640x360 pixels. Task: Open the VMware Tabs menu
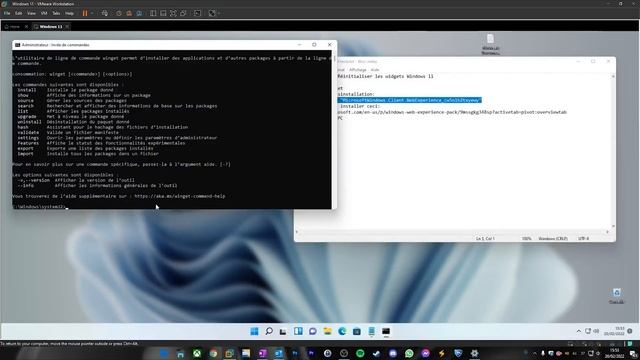[x=56, y=13]
